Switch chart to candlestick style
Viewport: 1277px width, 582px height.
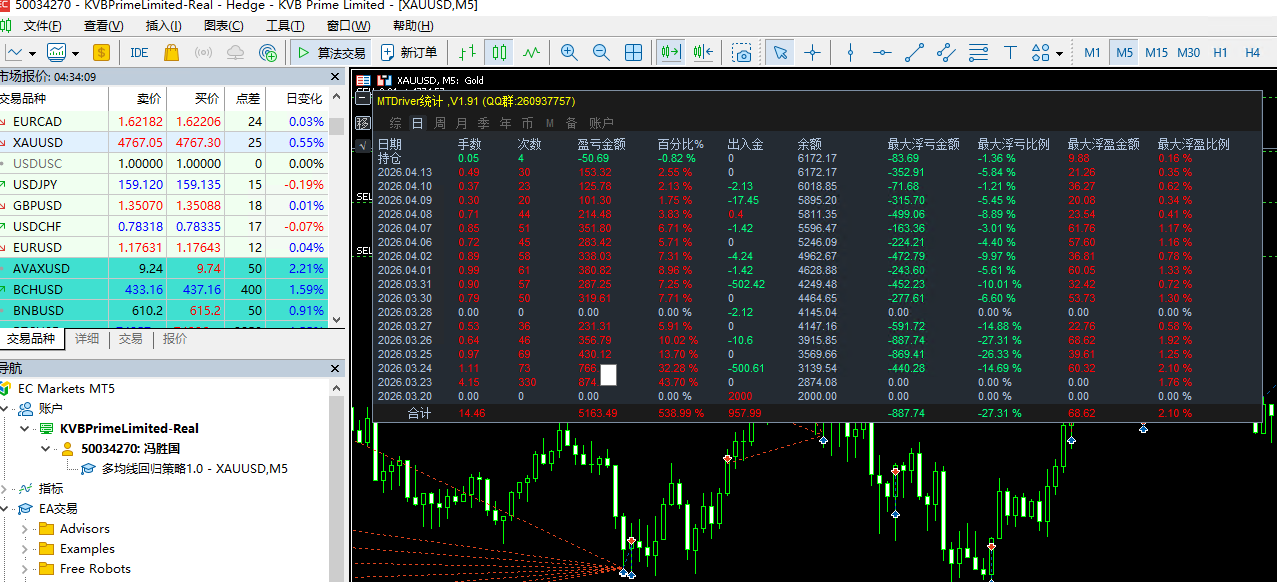coord(499,52)
